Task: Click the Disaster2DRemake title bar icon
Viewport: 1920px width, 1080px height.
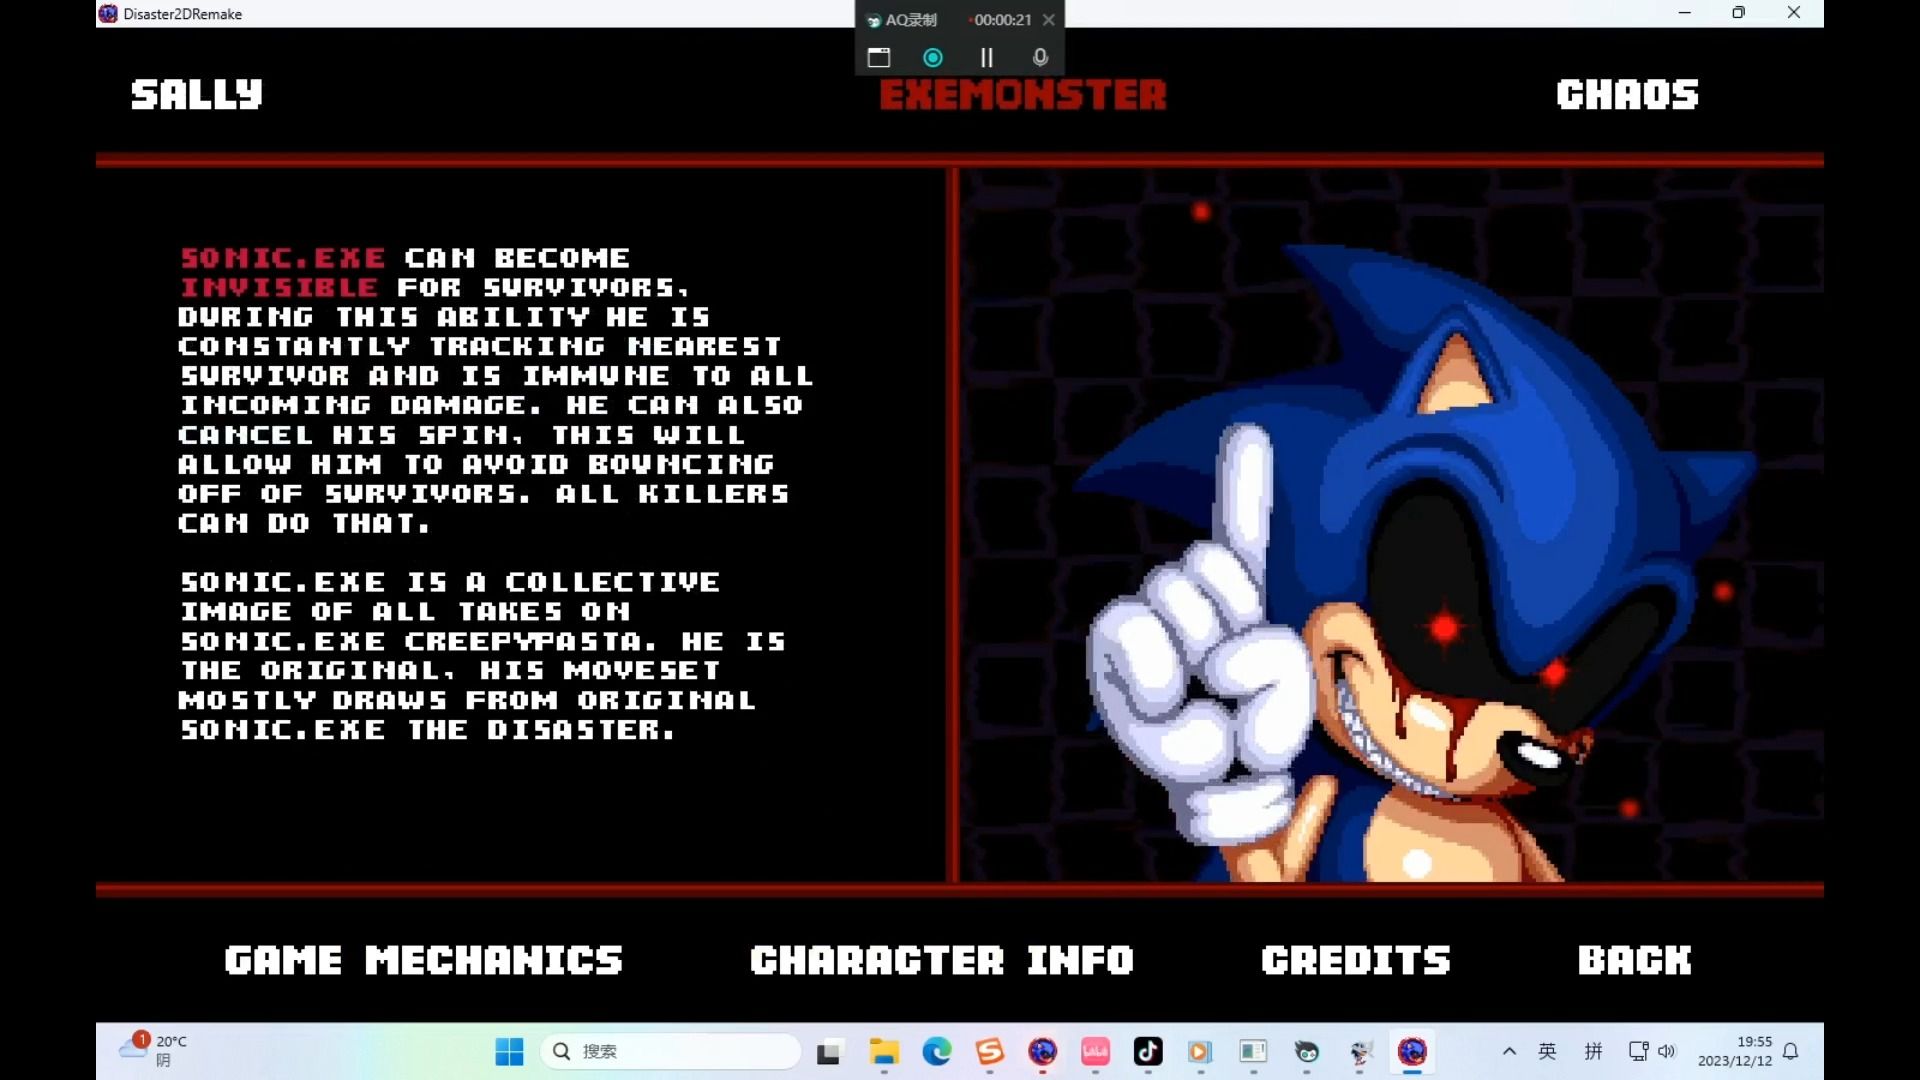Action: pos(108,13)
